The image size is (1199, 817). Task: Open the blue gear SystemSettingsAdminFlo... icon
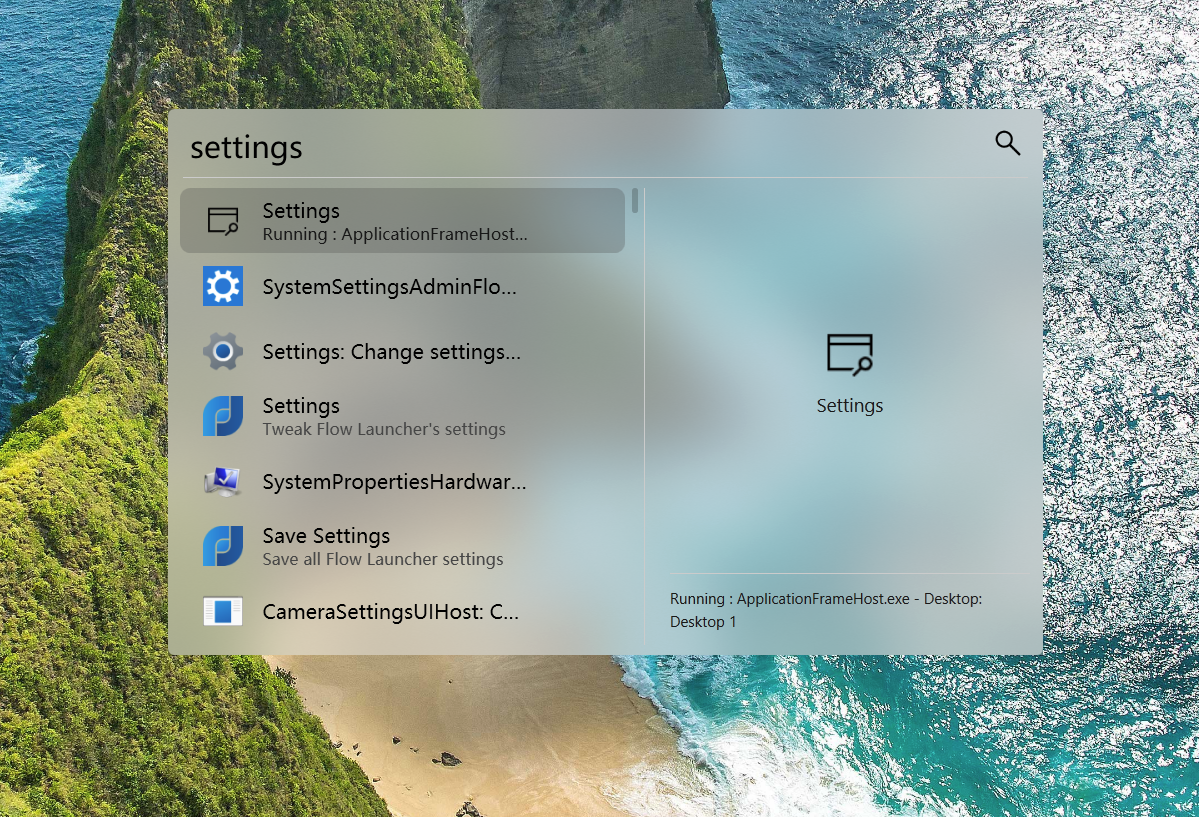(223, 286)
